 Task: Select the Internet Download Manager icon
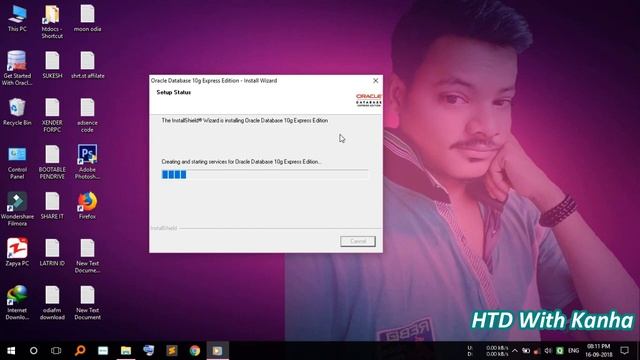17,302
